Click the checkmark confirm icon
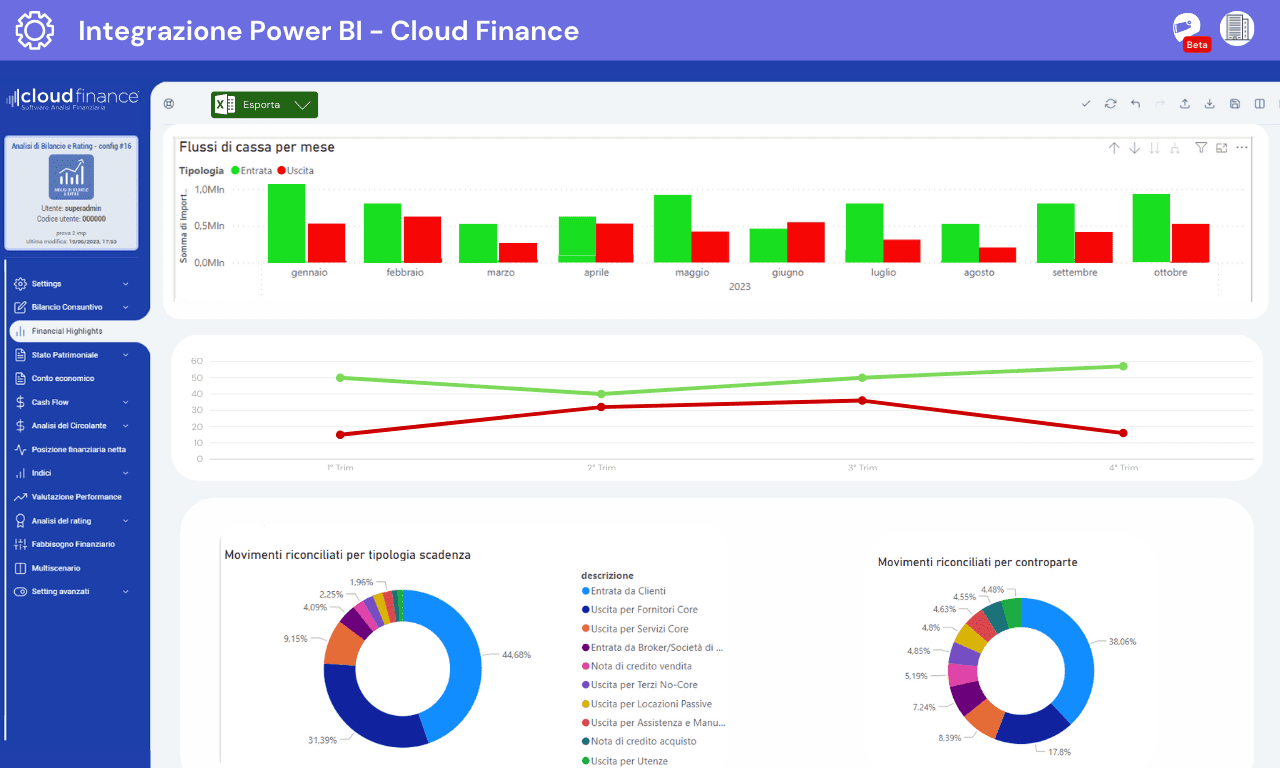The height and width of the screenshot is (768, 1280). coord(1086,104)
